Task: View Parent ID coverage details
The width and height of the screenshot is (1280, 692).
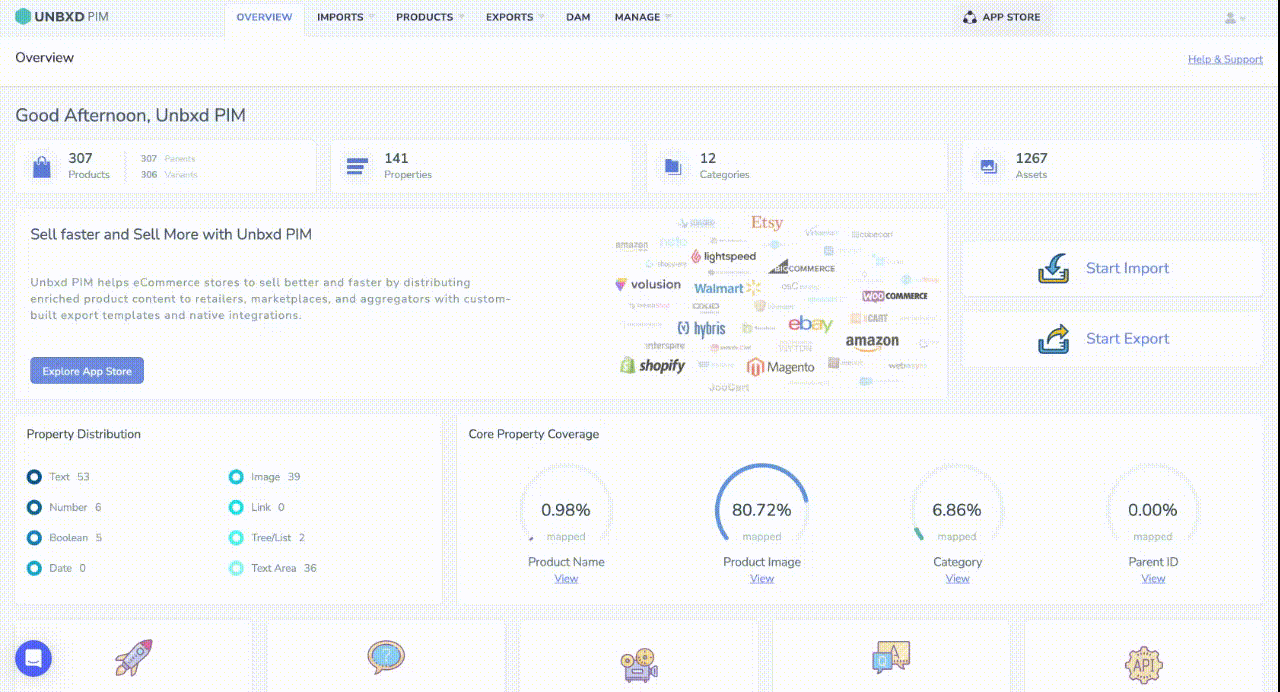Action: (1153, 578)
